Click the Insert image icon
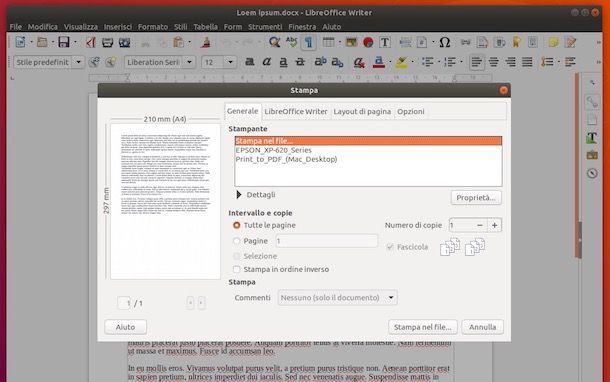The width and height of the screenshot is (610, 382). [x=351, y=42]
